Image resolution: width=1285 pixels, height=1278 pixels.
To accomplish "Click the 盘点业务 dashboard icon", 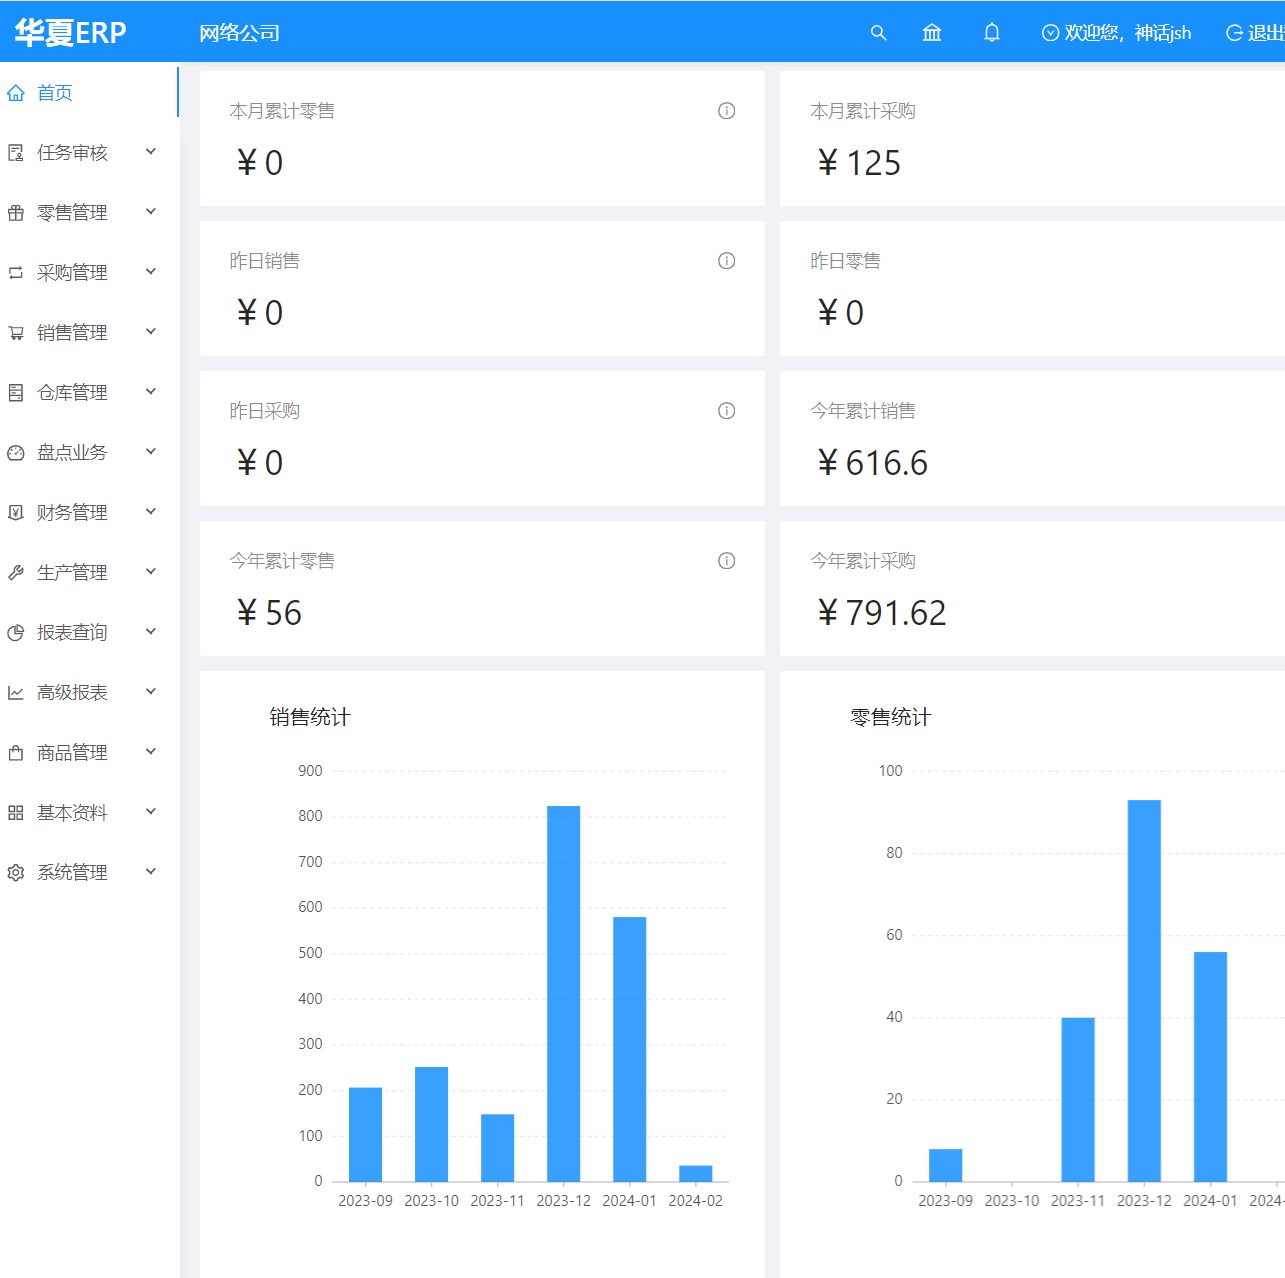I will (16, 453).
